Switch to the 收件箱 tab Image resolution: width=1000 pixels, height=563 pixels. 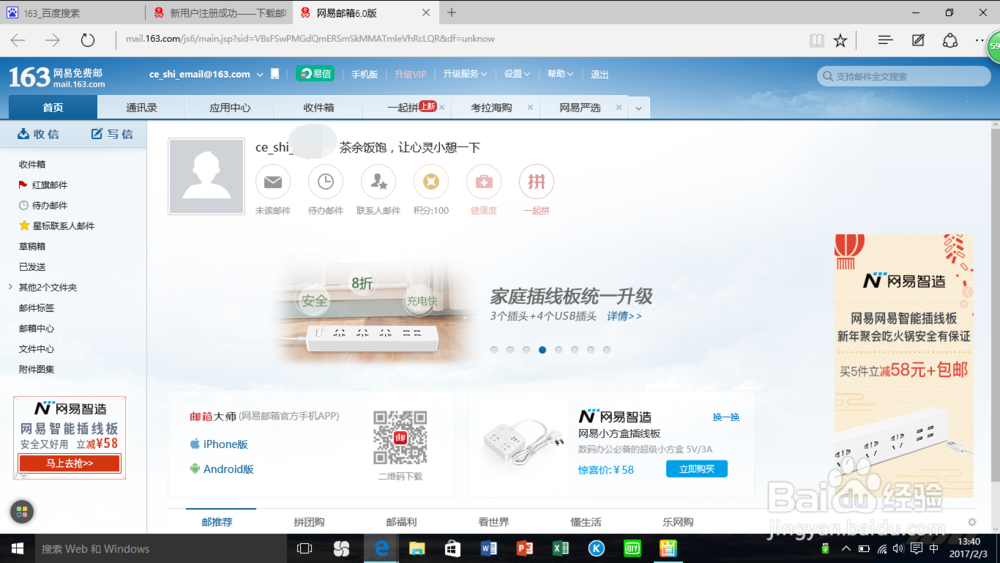[318, 108]
